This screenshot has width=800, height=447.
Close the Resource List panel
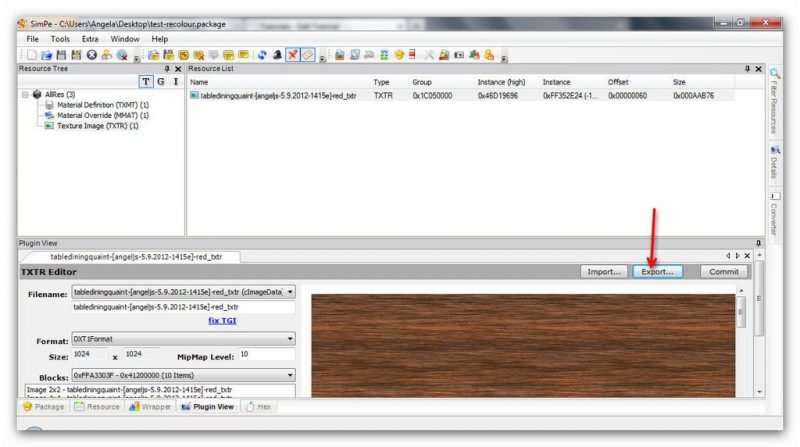[759, 69]
